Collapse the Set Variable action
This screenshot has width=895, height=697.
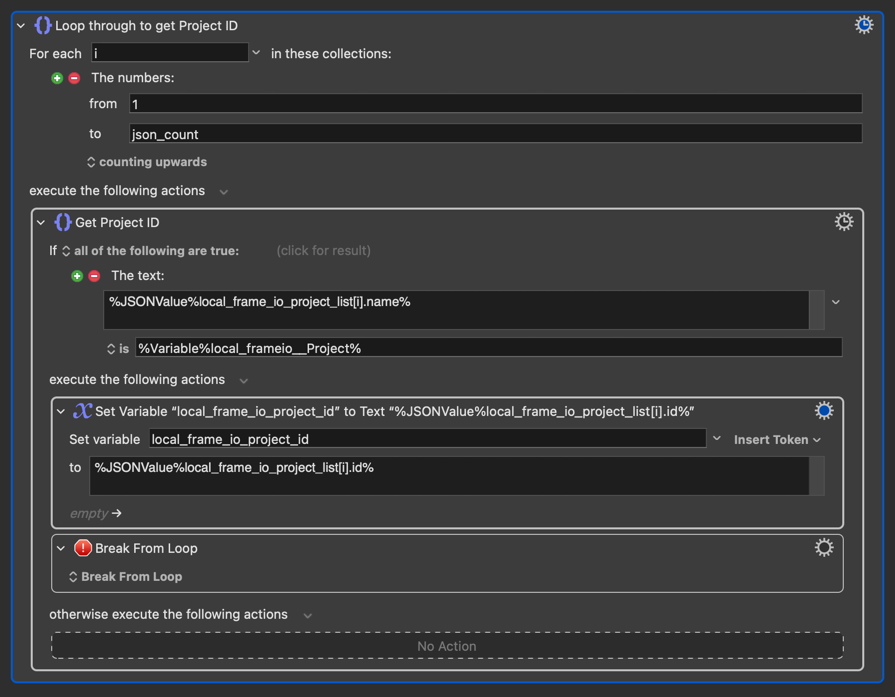coord(61,412)
